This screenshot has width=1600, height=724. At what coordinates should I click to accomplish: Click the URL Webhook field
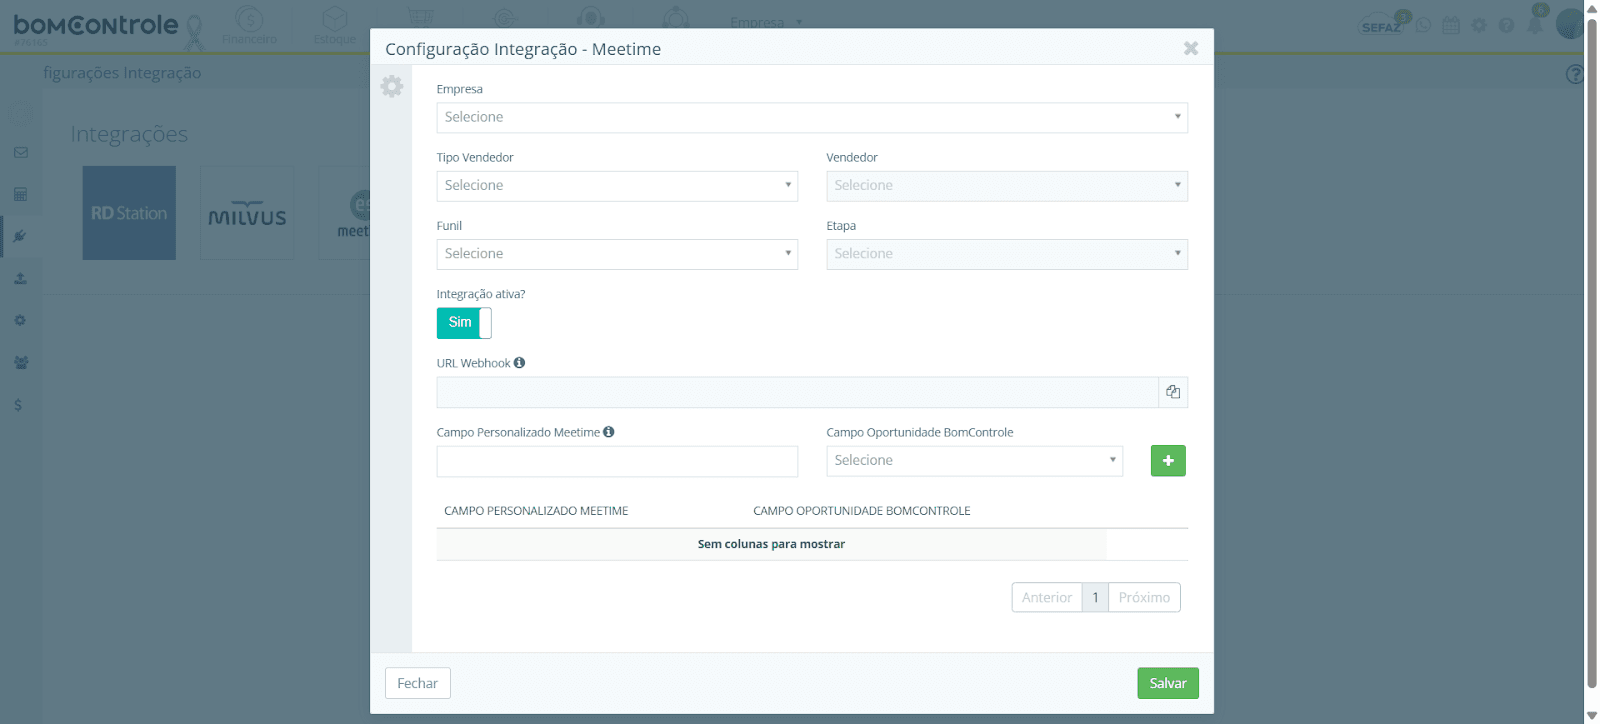click(x=797, y=392)
